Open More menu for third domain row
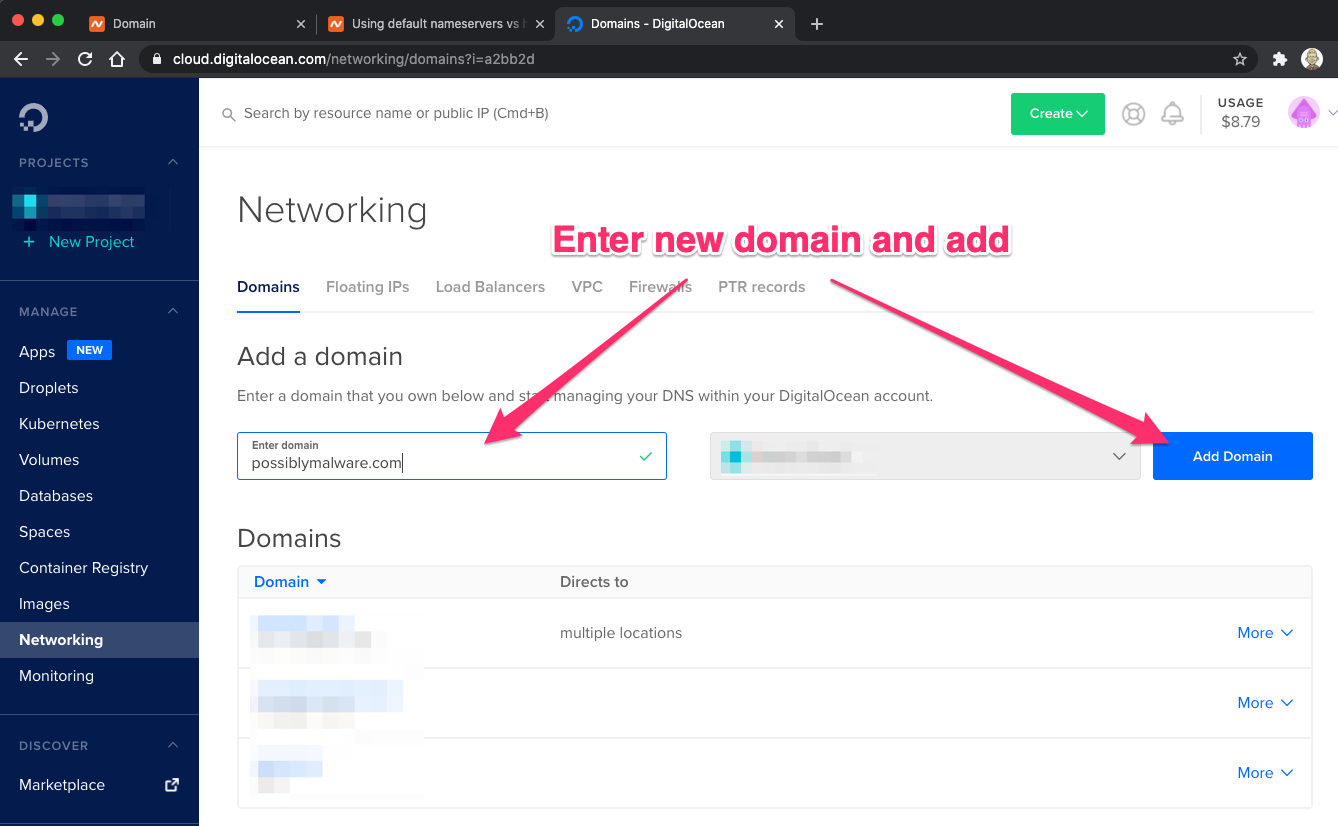1338x826 pixels. 1265,773
